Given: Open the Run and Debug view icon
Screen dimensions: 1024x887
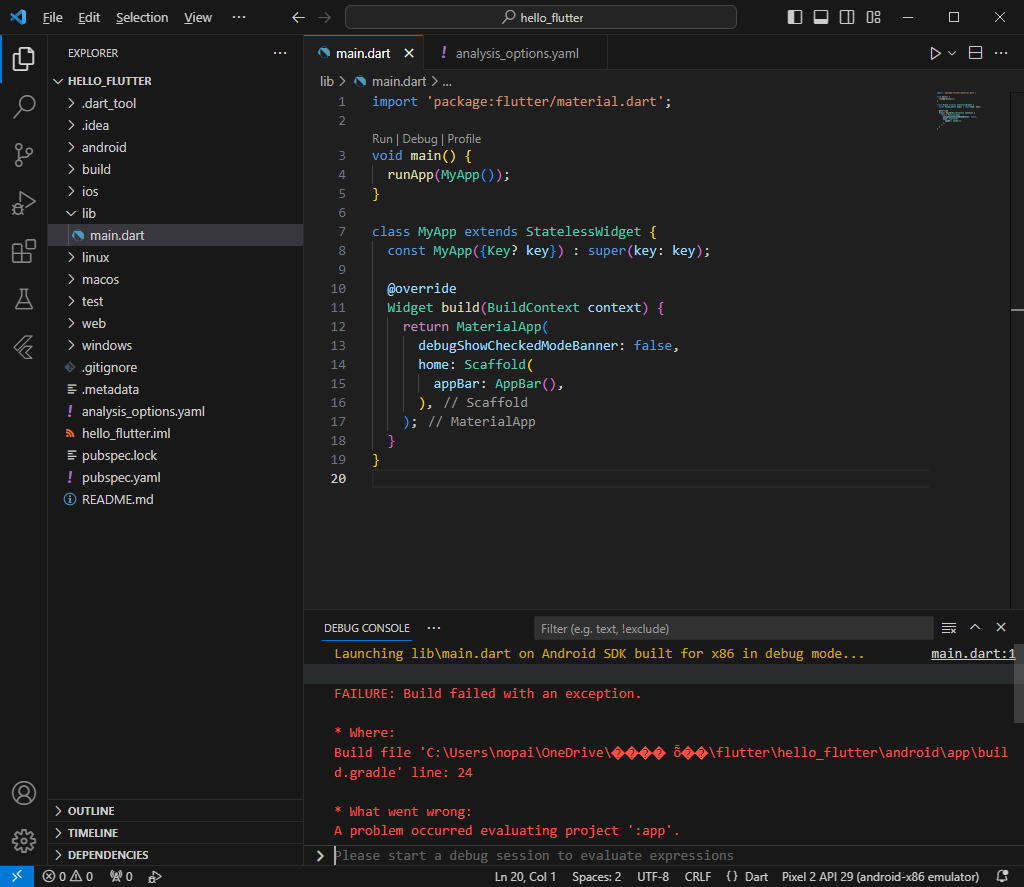Looking at the screenshot, I should tap(24, 203).
